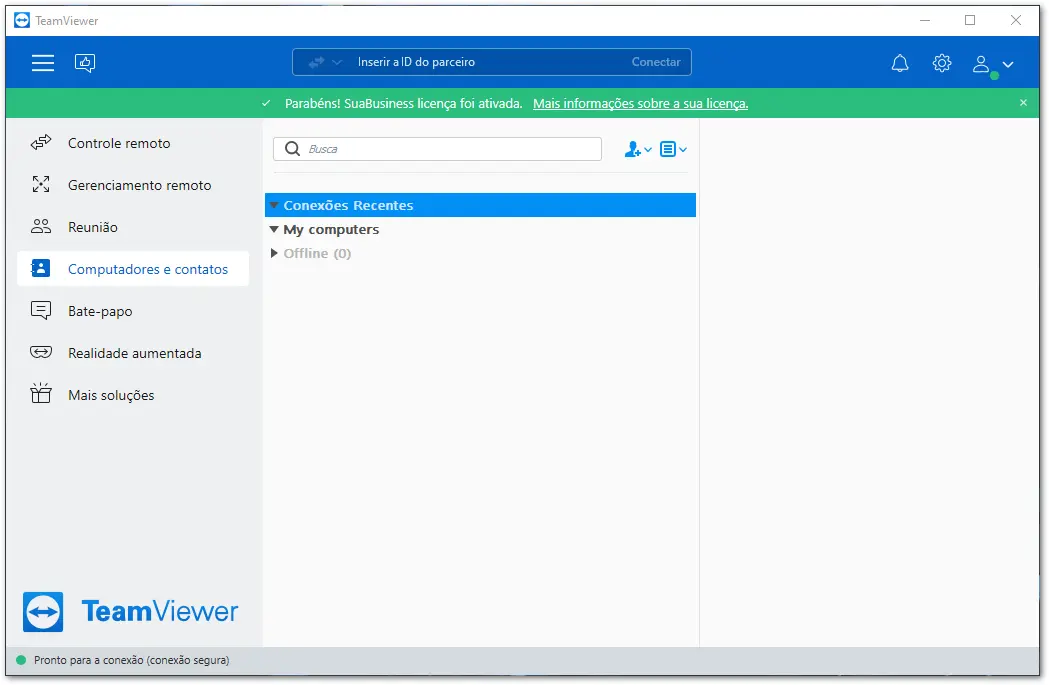The height and width of the screenshot is (685, 1049).
Task: Click the Conectar button
Action: [656, 62]
